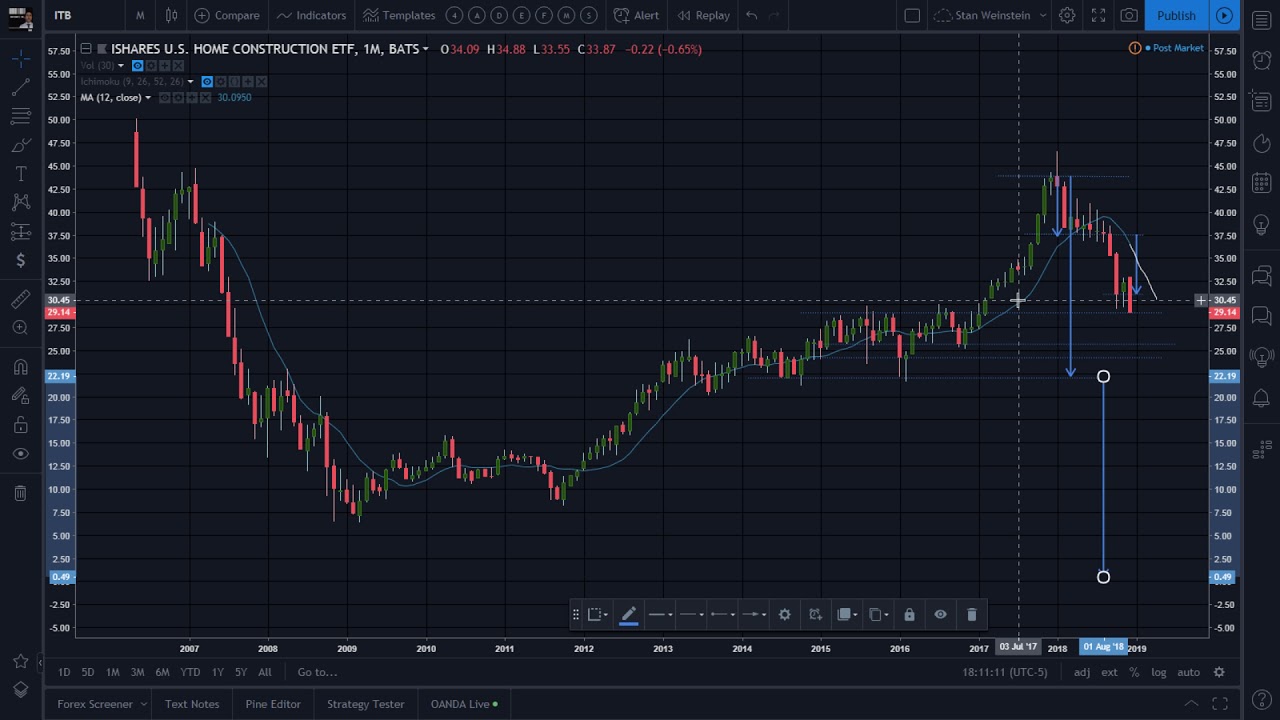
Task: Toggle hide all drawings in left sidebar
Action: 20,454
